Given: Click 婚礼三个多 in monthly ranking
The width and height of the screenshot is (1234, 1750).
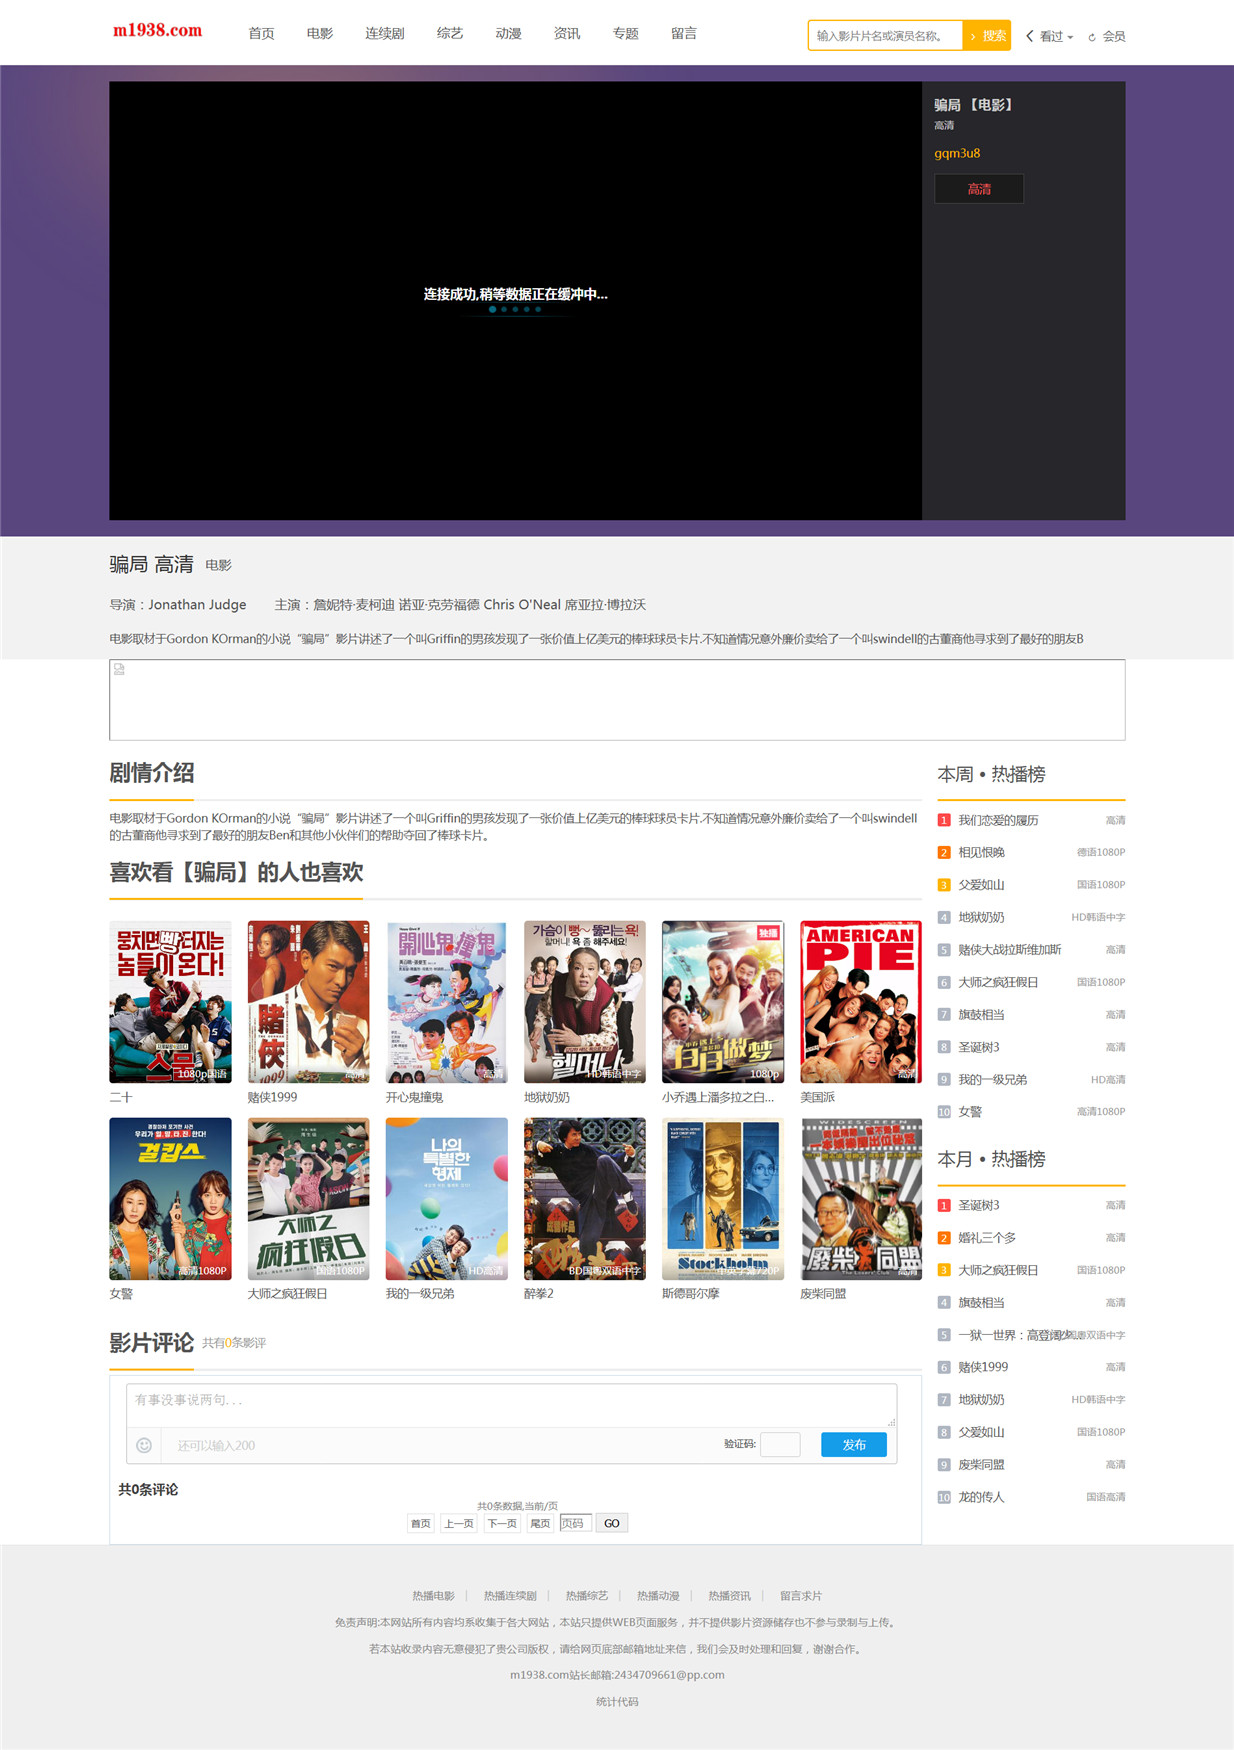Looking at the screenshot, I should pyautogui.click(x=987, y=1237).
